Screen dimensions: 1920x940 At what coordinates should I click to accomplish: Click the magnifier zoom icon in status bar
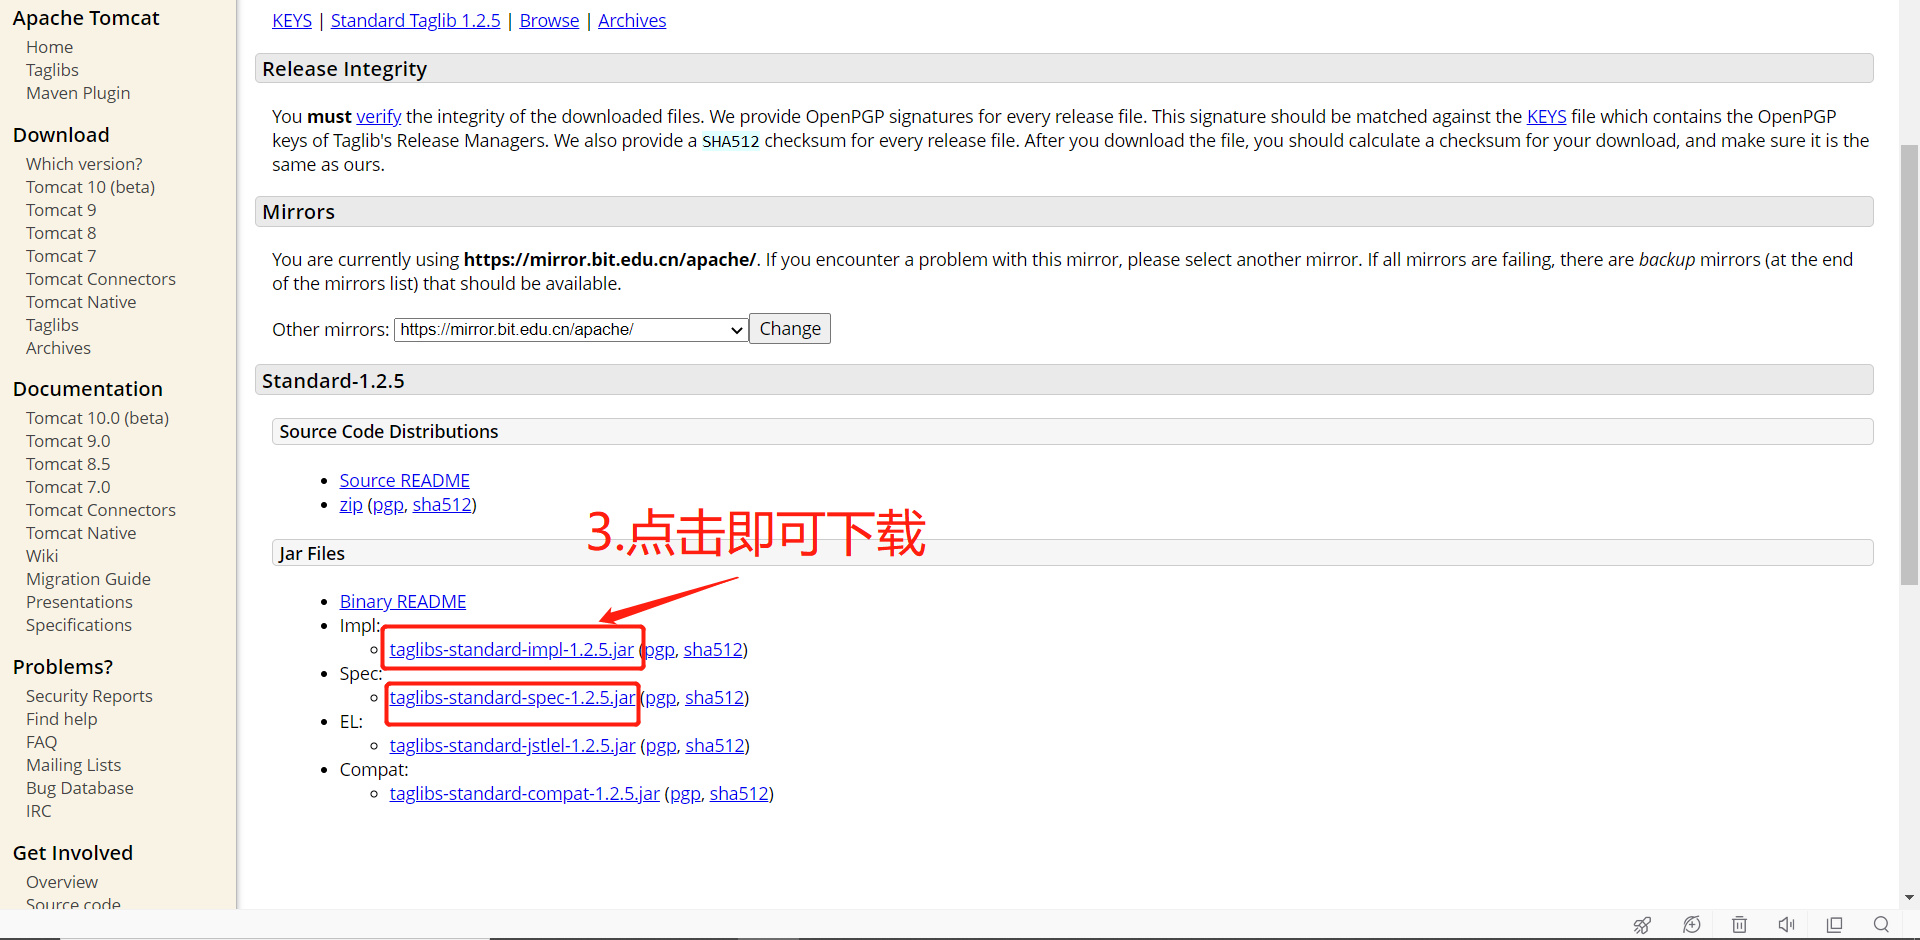pos(1881,925)
